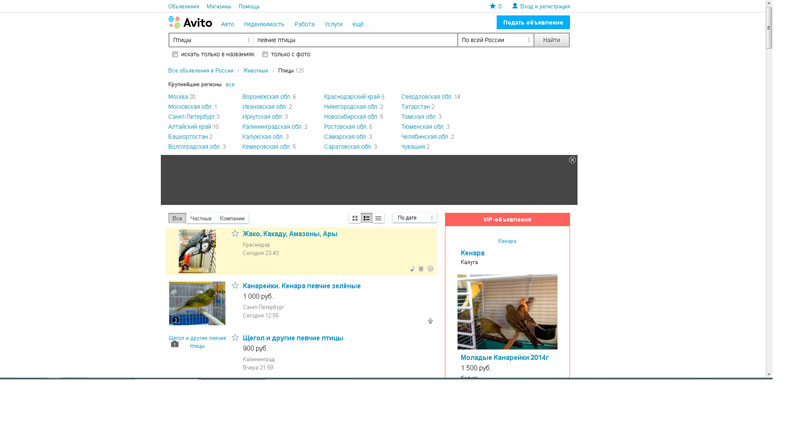Viewport: 800px width, 439px height.
Task: Open favorites via the star icon in header
Action: [492, 6]
